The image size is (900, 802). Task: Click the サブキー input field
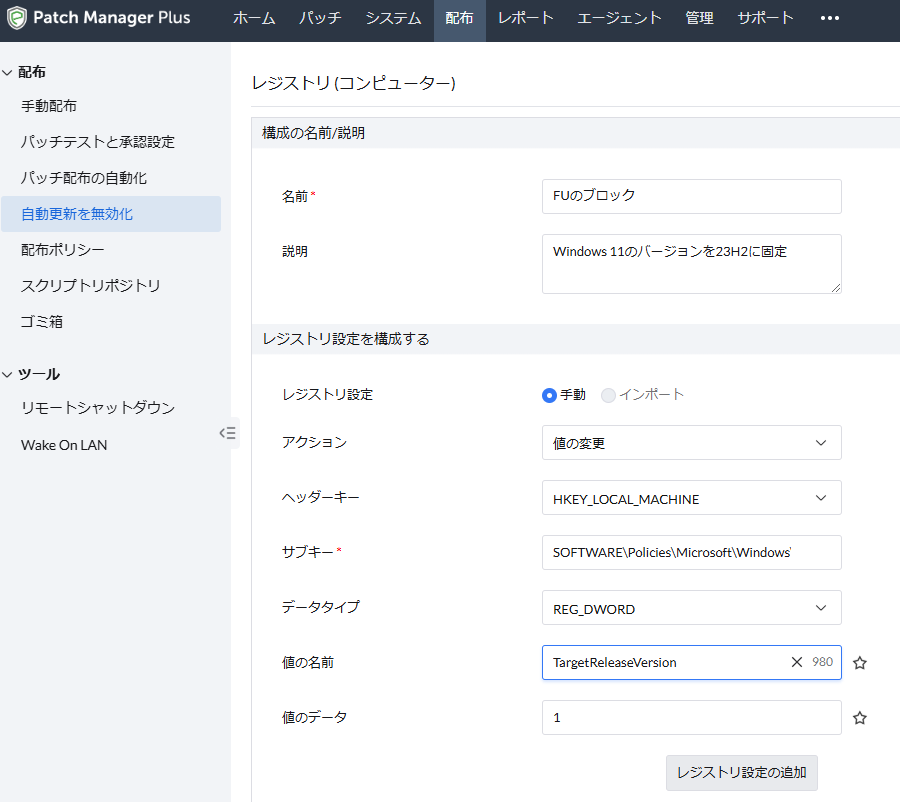tap(691, 553)
